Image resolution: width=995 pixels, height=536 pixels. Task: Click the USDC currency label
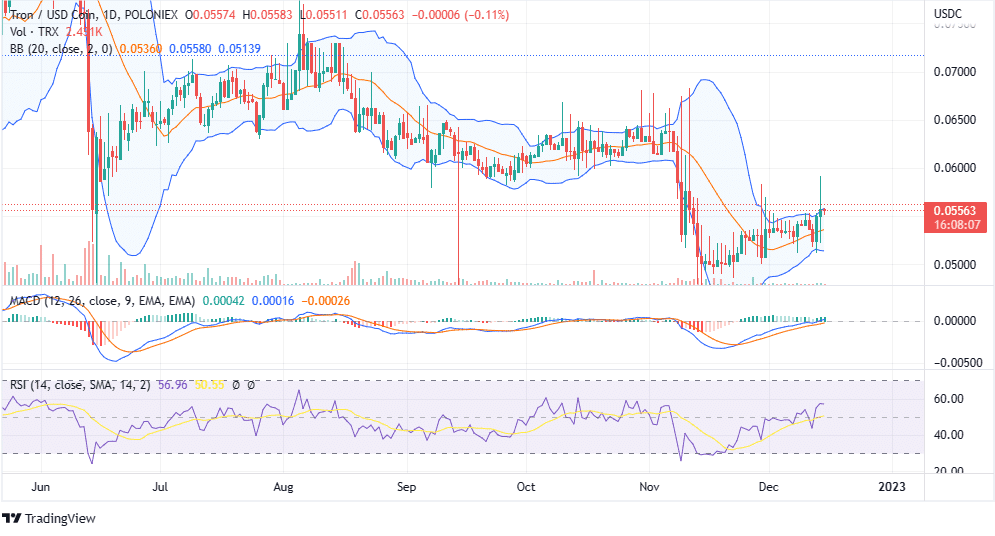pos(947,13)
